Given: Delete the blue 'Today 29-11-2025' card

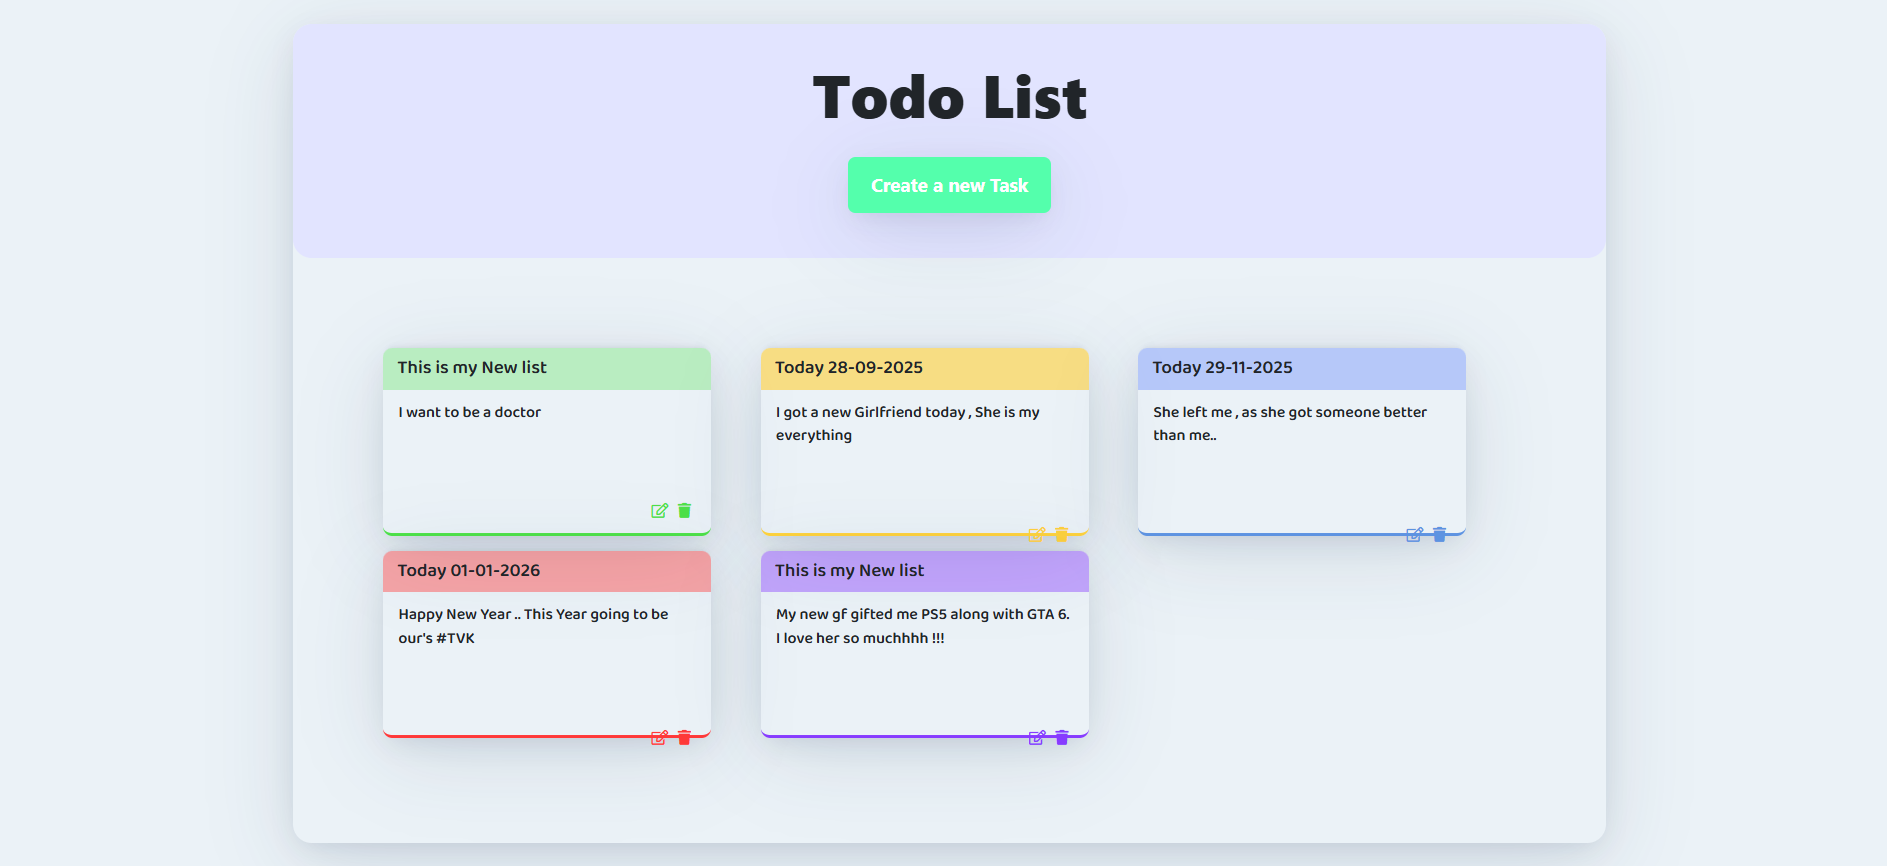Looking at the screenshot, I should (x=1440, y=535).
